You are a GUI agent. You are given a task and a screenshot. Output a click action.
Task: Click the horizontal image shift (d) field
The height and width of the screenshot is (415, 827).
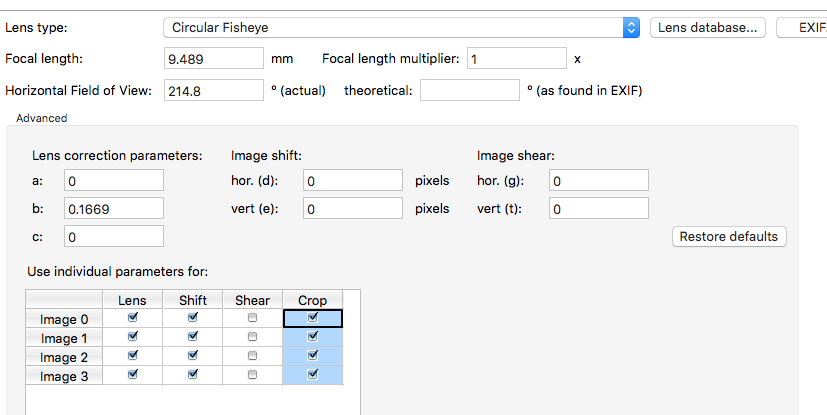coord(353,180)
